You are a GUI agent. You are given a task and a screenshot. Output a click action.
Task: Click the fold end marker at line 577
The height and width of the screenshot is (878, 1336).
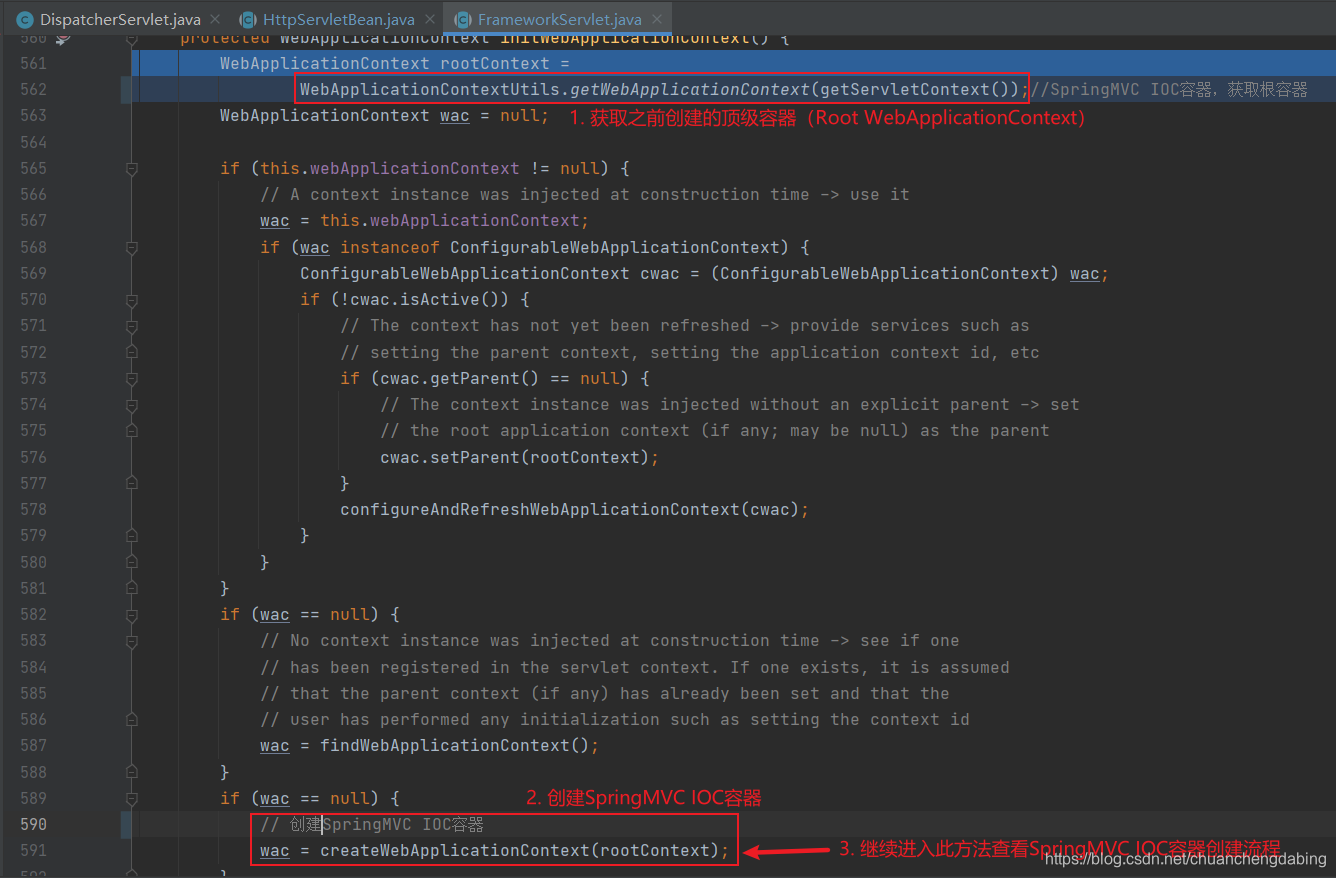coord(131,483)
